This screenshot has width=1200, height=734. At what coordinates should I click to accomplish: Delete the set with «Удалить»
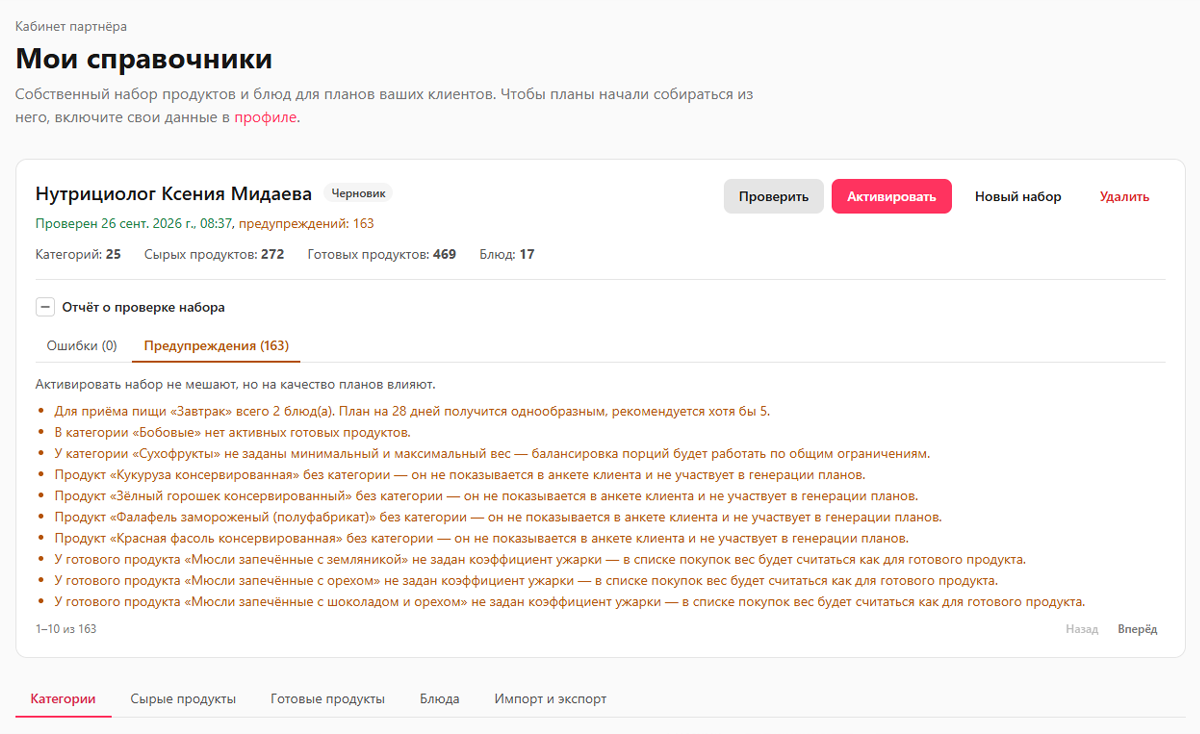click(x=1125, y=197)
